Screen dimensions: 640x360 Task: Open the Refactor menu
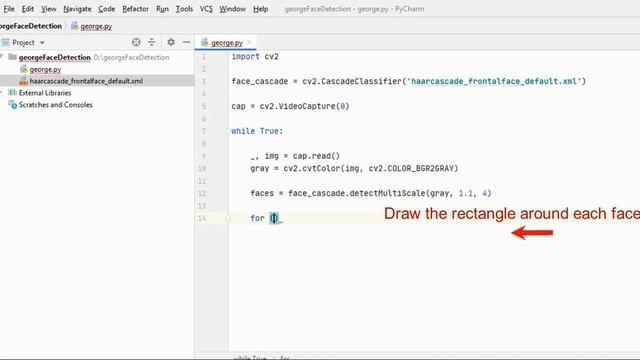pyautogui.click(x=135, y=9)
